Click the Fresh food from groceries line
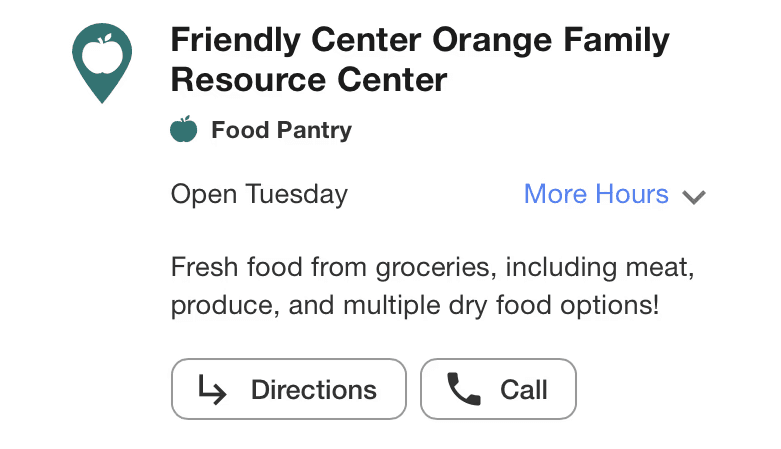 [x=432, y=268]
